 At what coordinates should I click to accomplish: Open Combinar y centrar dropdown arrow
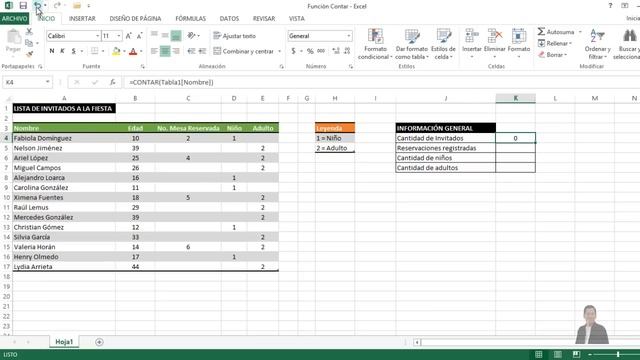pos(280,51)
